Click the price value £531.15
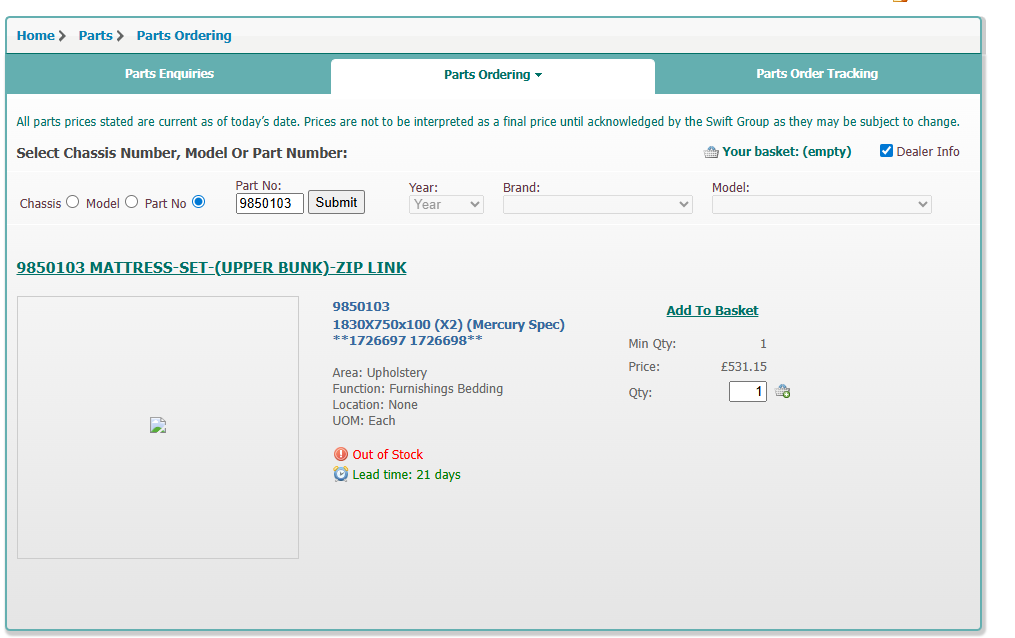Screen dimensions: 1015x638 pyautogui.click(x=744, y=367)
